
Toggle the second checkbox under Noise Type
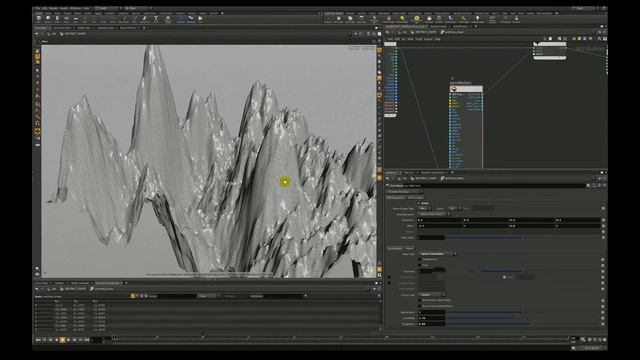[420, 265]
